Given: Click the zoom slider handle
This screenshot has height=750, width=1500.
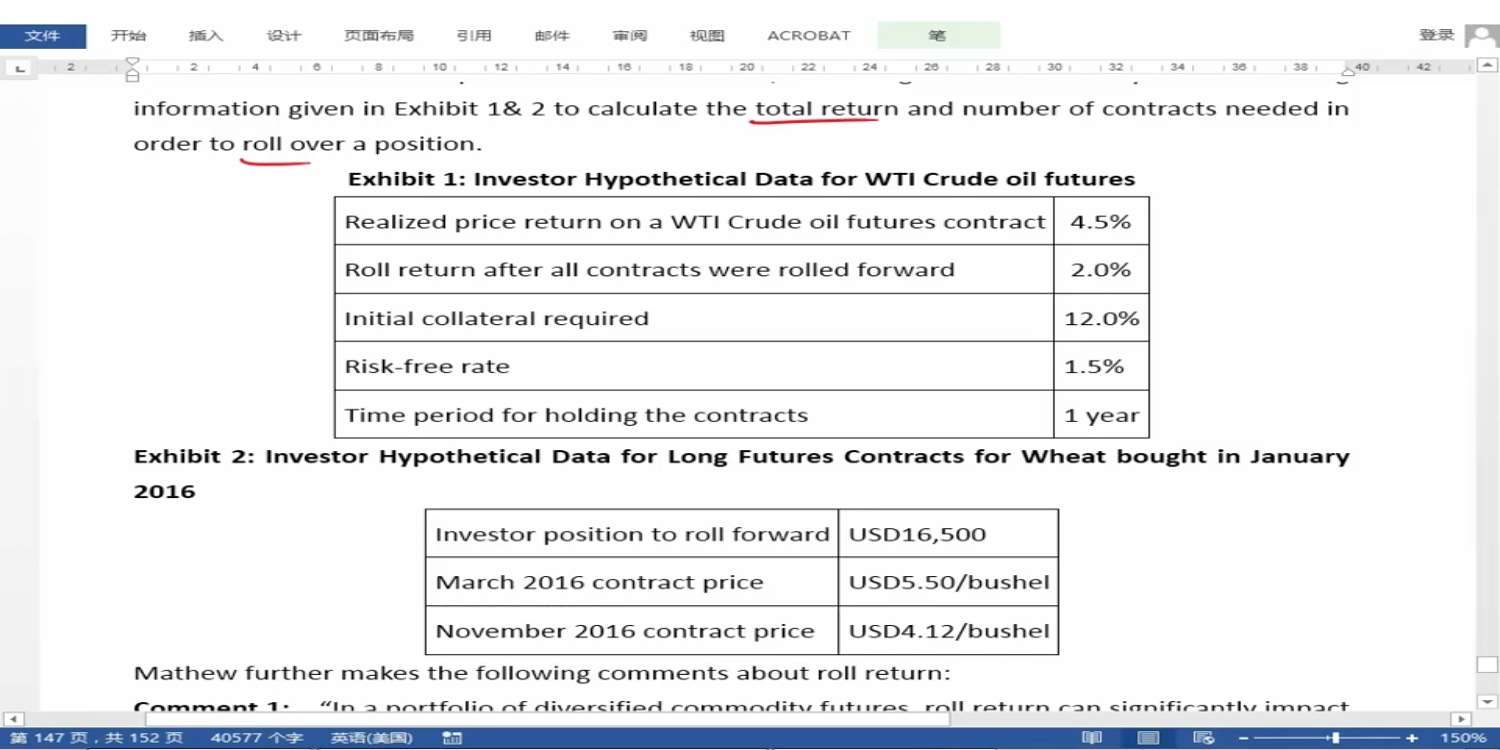Looking at the screenshot, I should tap(1335, 738).
